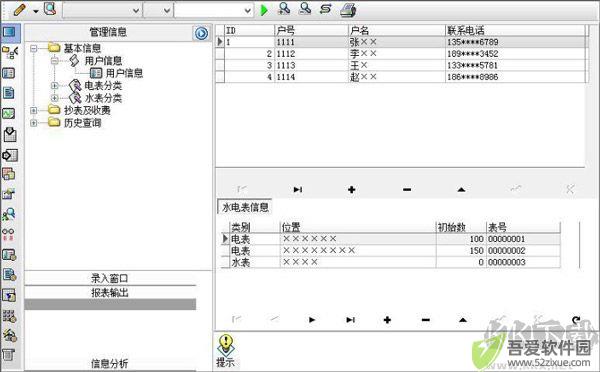Click the chart with gear sidebar icon
600x372 pixels.
(x=9, y=255)
